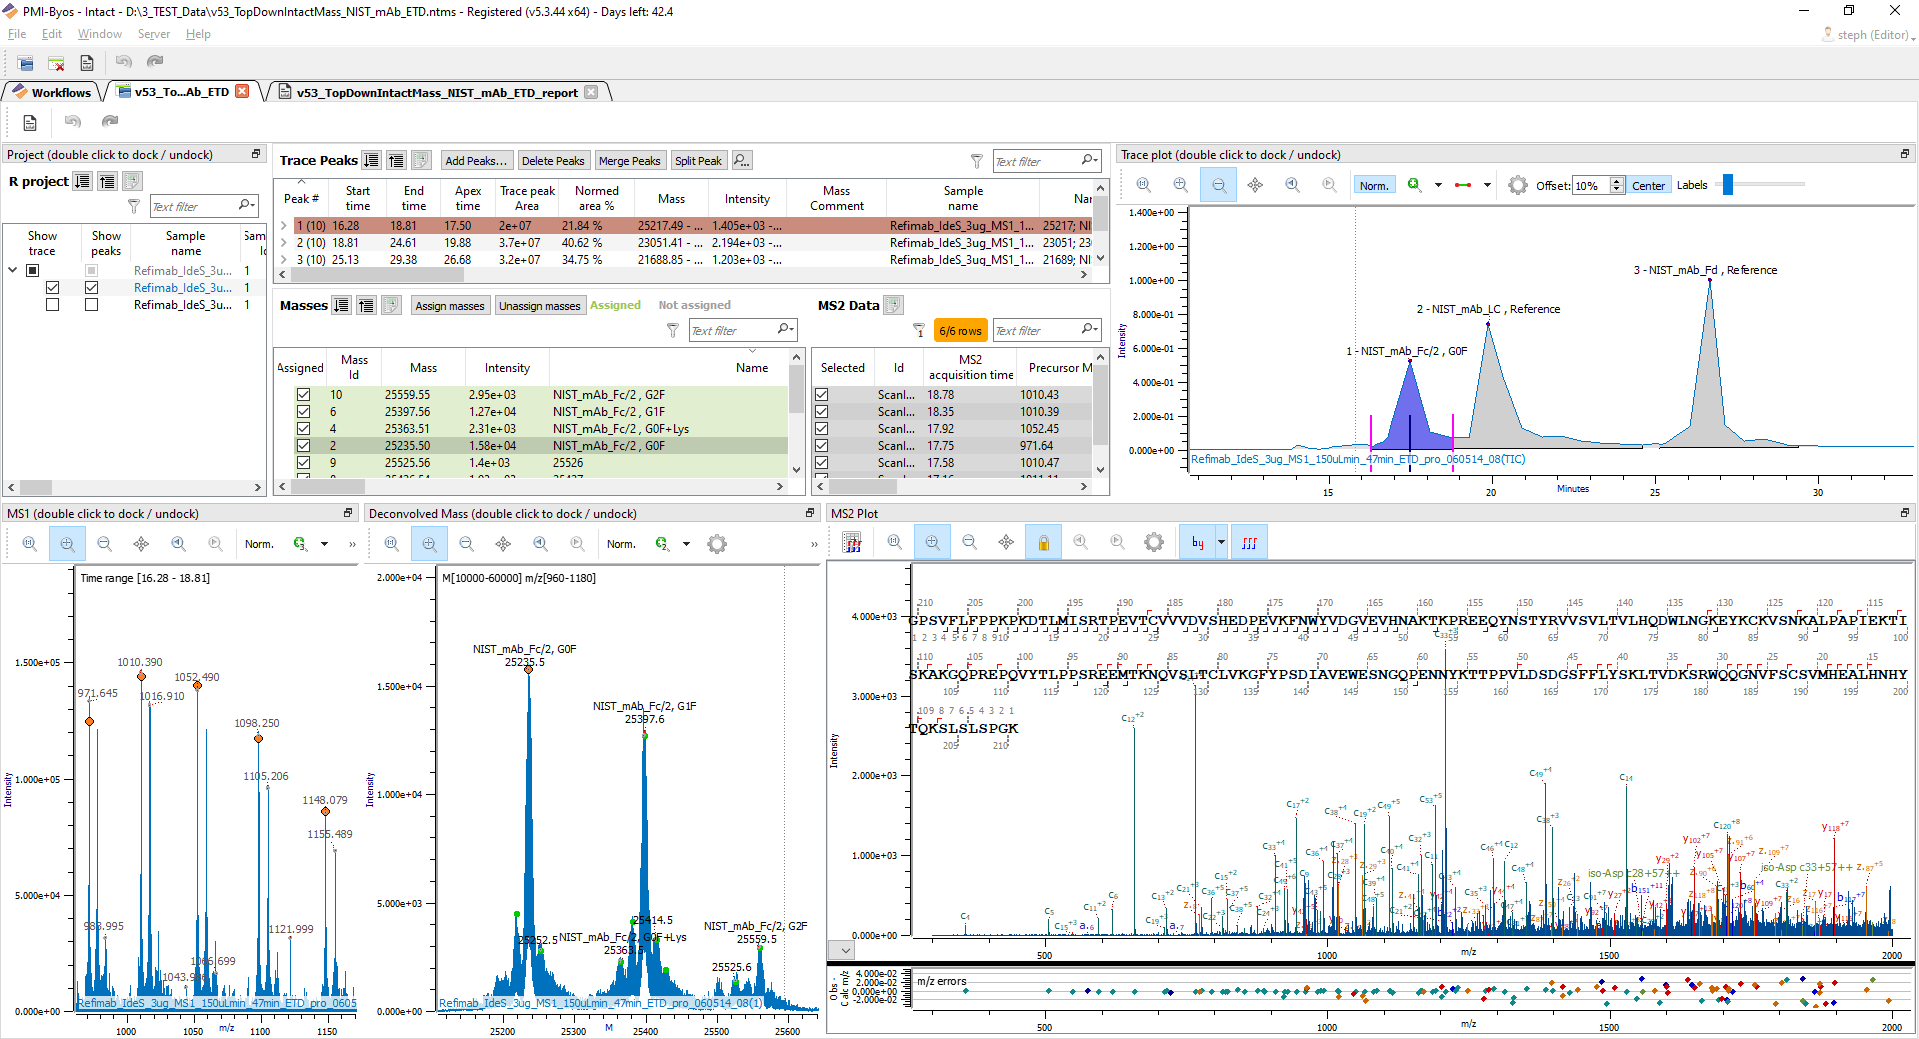Click Add Peaks... button
The height and width of the screenshot is (1039, 1919).
point(476,160)
